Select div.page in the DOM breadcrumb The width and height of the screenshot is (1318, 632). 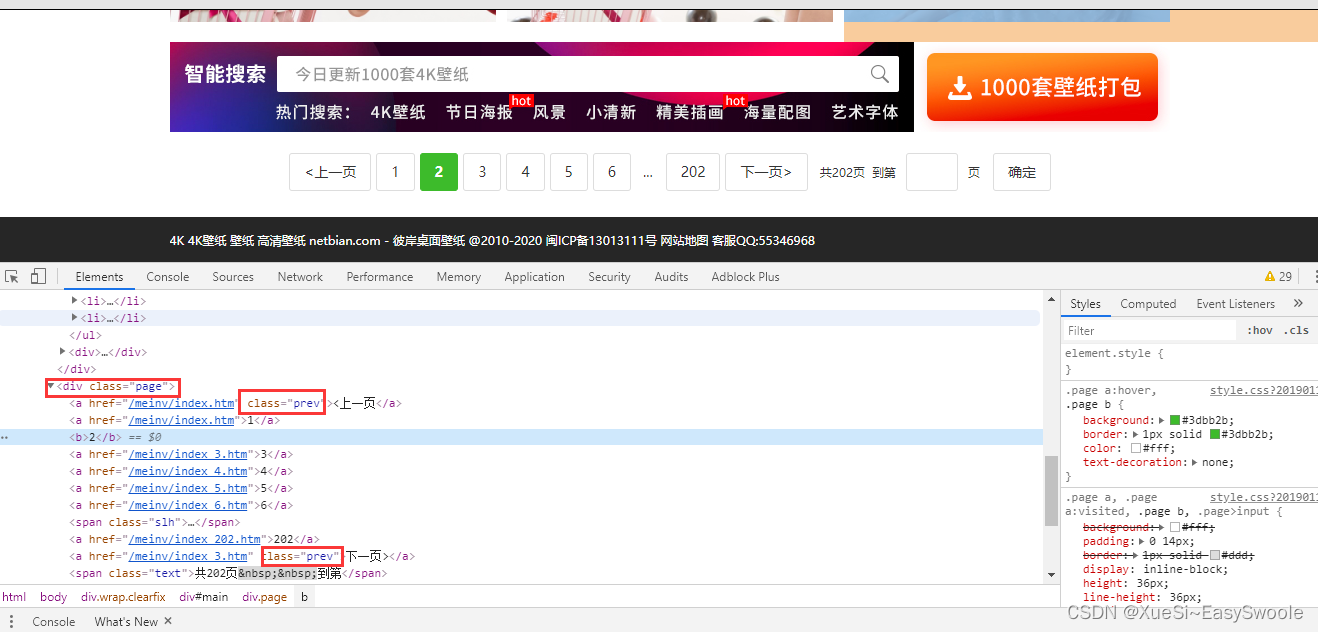(x=264, y=596)
